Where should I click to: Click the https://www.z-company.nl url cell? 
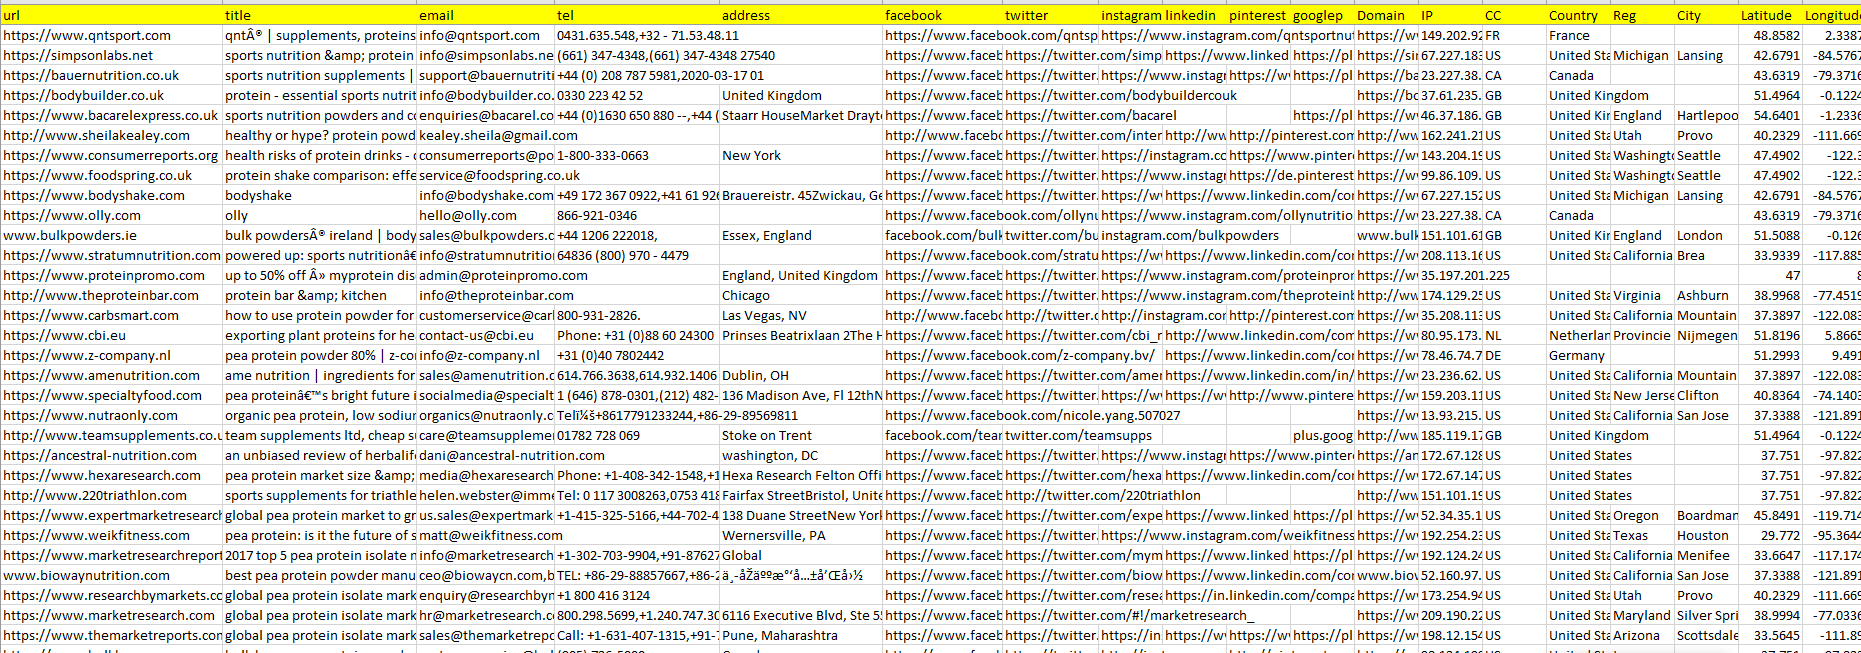click(111, 355)
